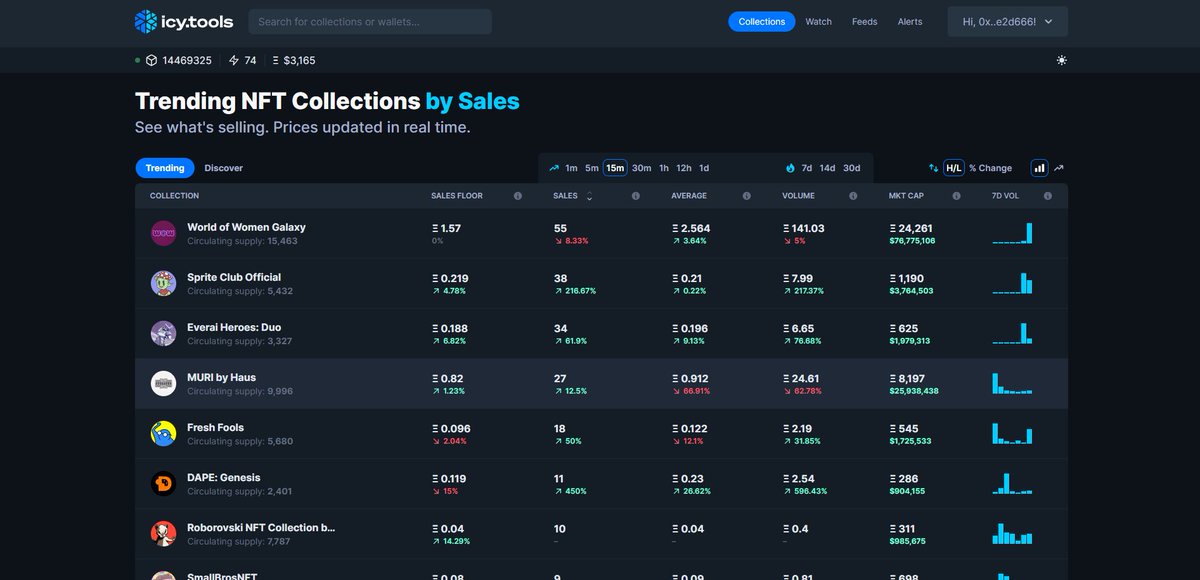Image resolution: width=1200 pixels, height=580 pixels.
Task: Click the ETH price $3,165 indicator
Action: tap(293, 60)
